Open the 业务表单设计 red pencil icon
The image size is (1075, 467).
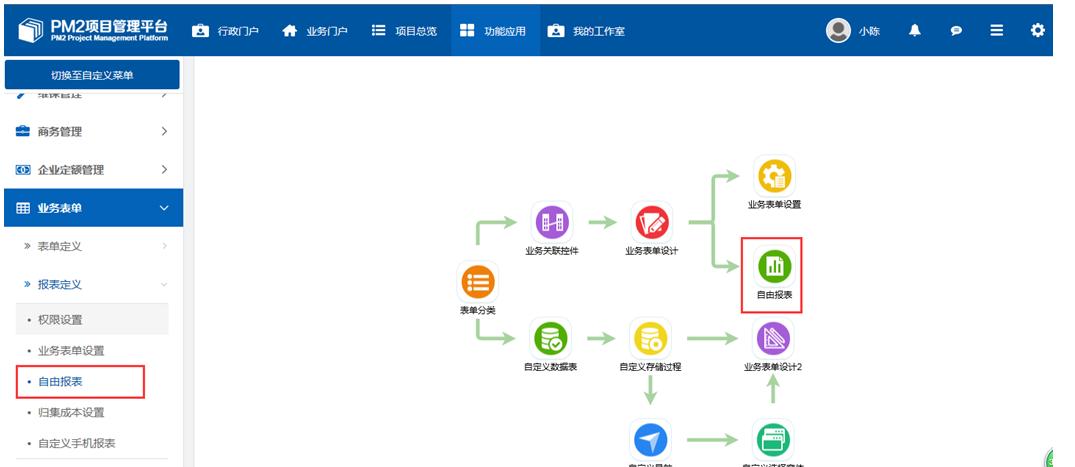click(651, 222)
